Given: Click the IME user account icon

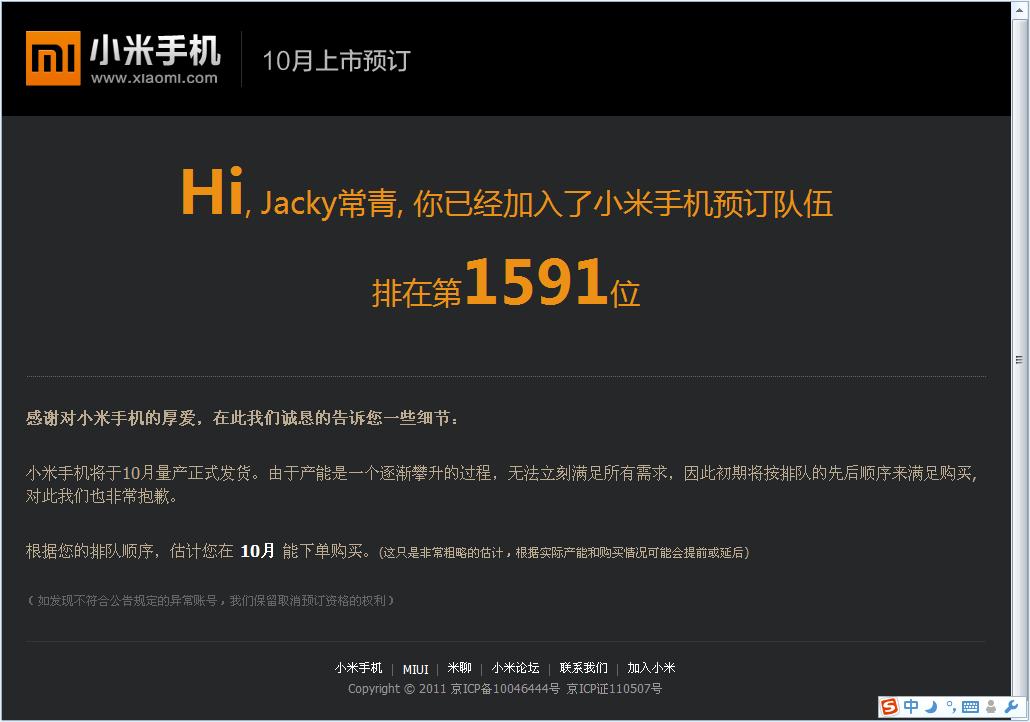Looking at the screenshot, I should pyautogui.click(x=991, y=707).
